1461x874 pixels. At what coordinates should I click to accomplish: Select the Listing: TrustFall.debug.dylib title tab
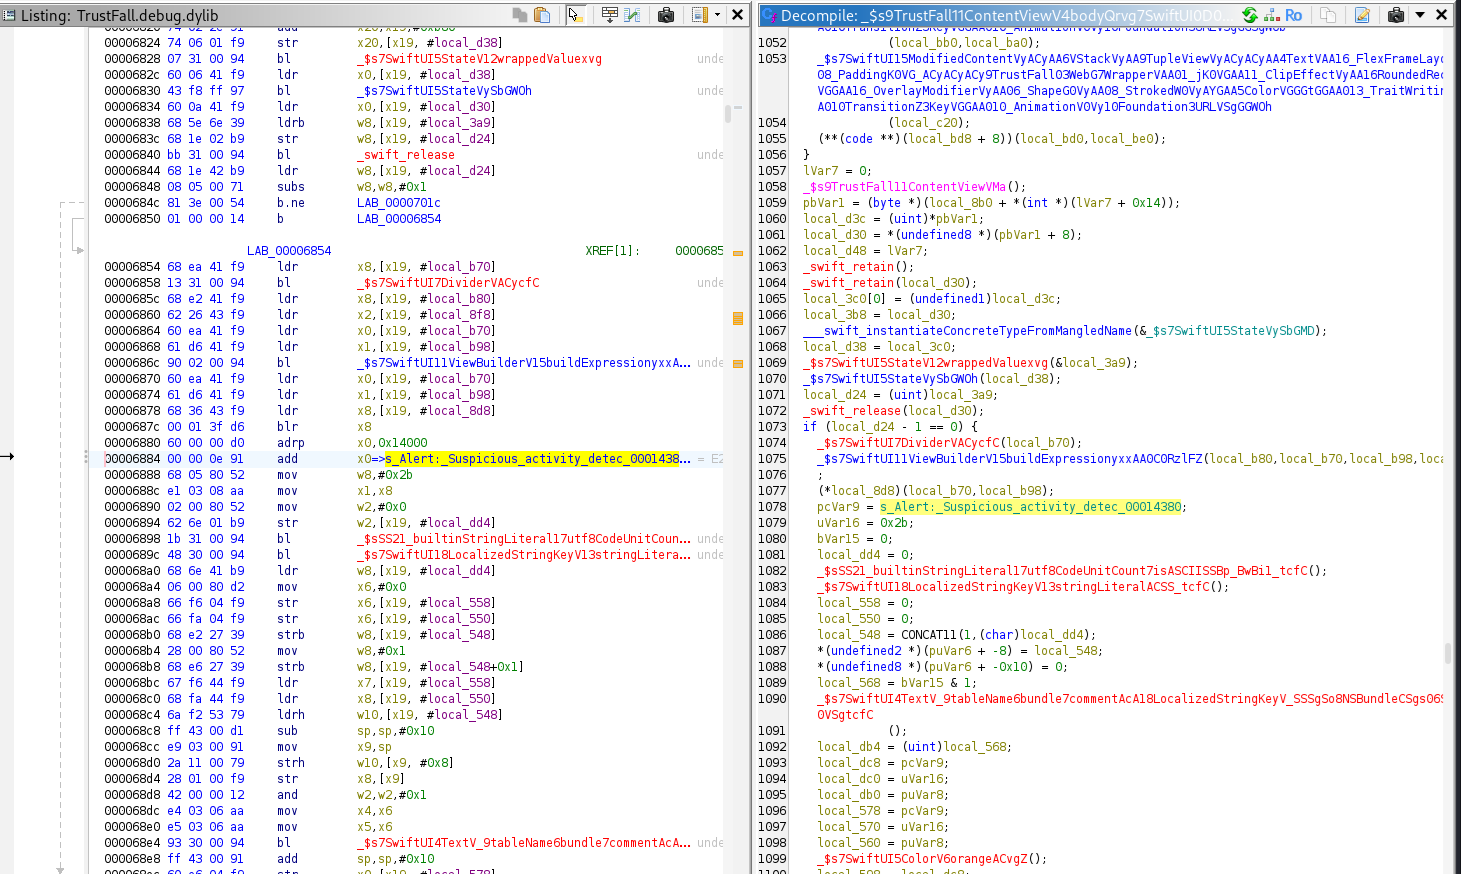(120, 16)
